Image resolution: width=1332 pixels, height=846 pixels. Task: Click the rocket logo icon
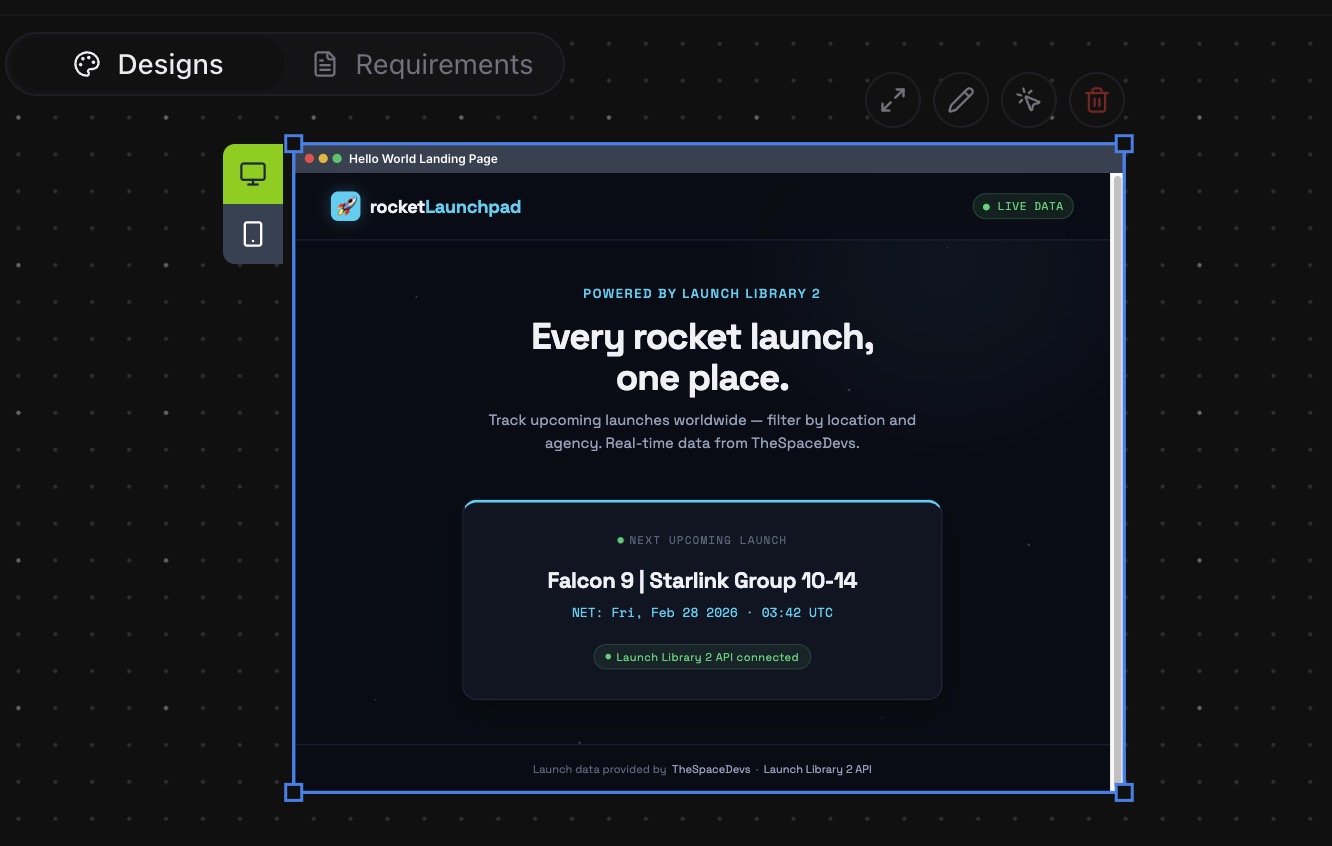point(346,206)
